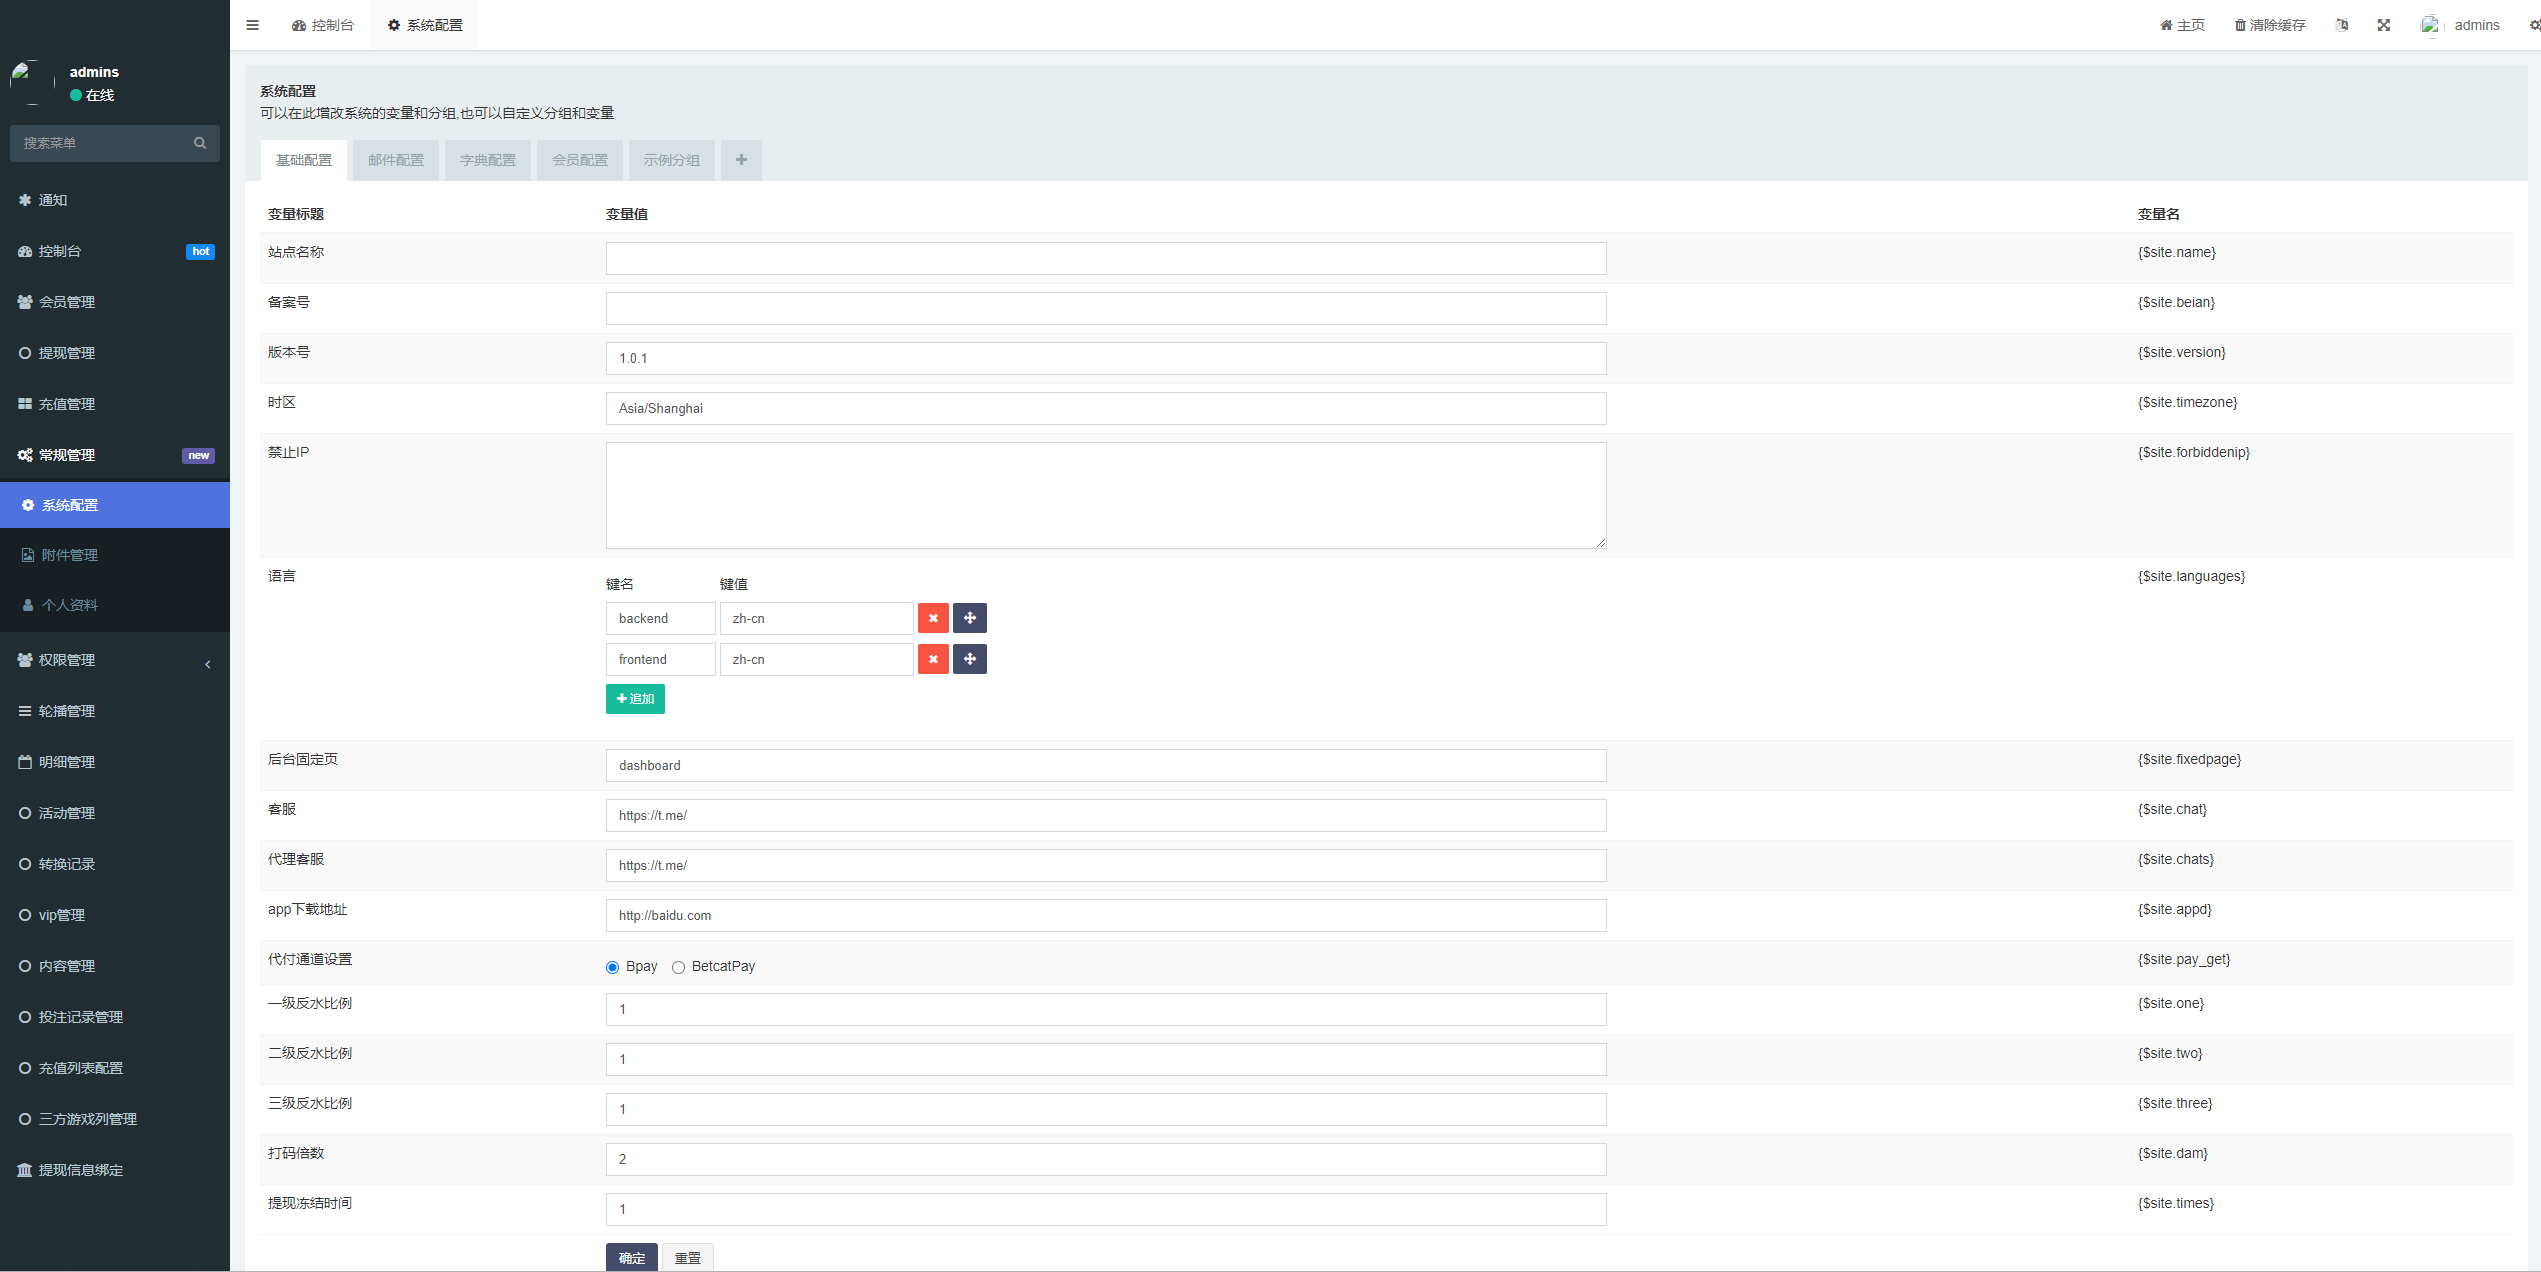Screen dimensions: 2541x1272
Task: Select the Bpay radio option
Action: (613, 967)
